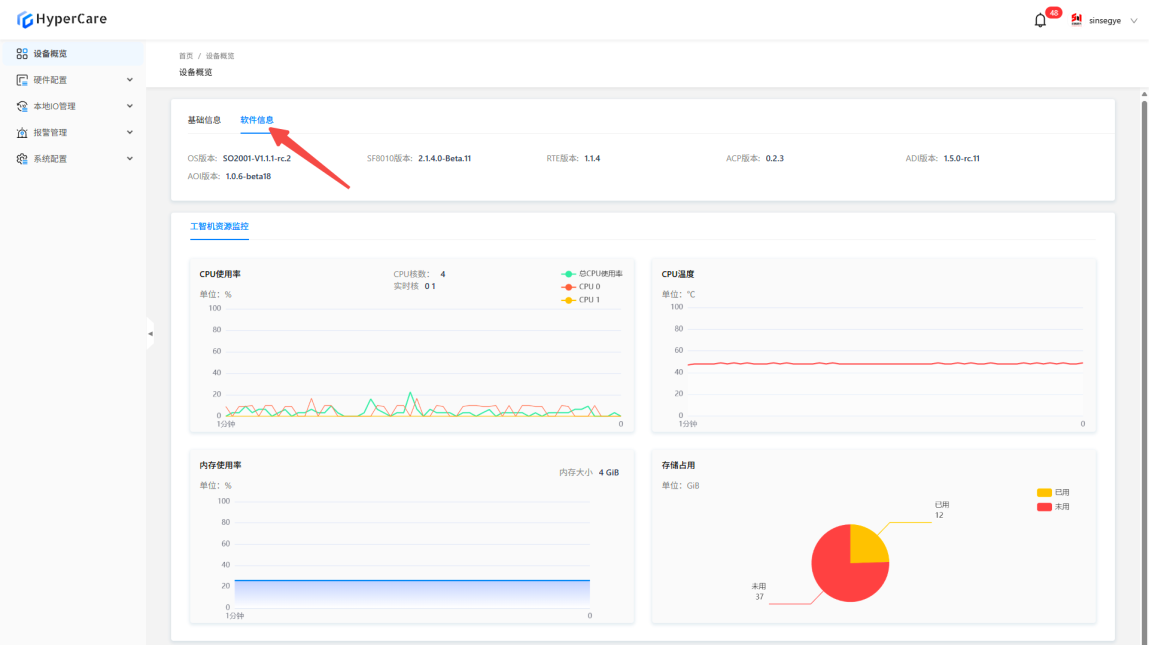The image size is (1149, 645).
Task: Toggle 总CPU使用率 legend series
Action: point(569,274)
